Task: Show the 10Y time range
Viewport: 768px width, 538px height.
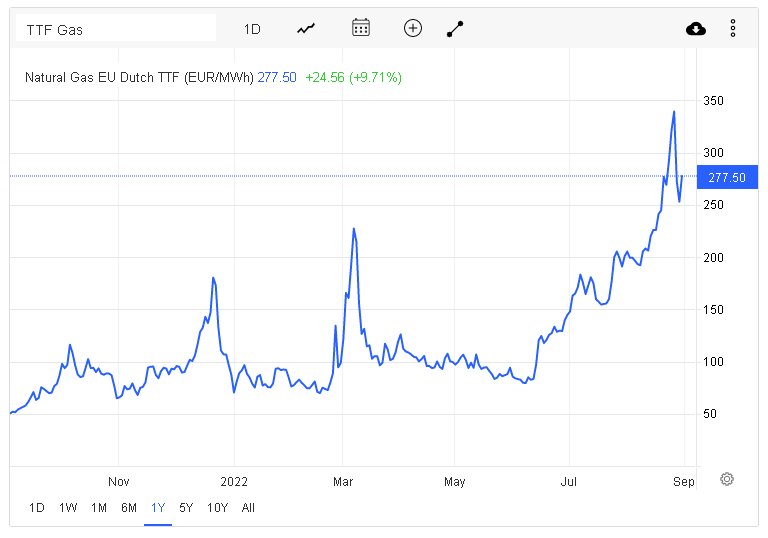Action: (x=217, y=508)
